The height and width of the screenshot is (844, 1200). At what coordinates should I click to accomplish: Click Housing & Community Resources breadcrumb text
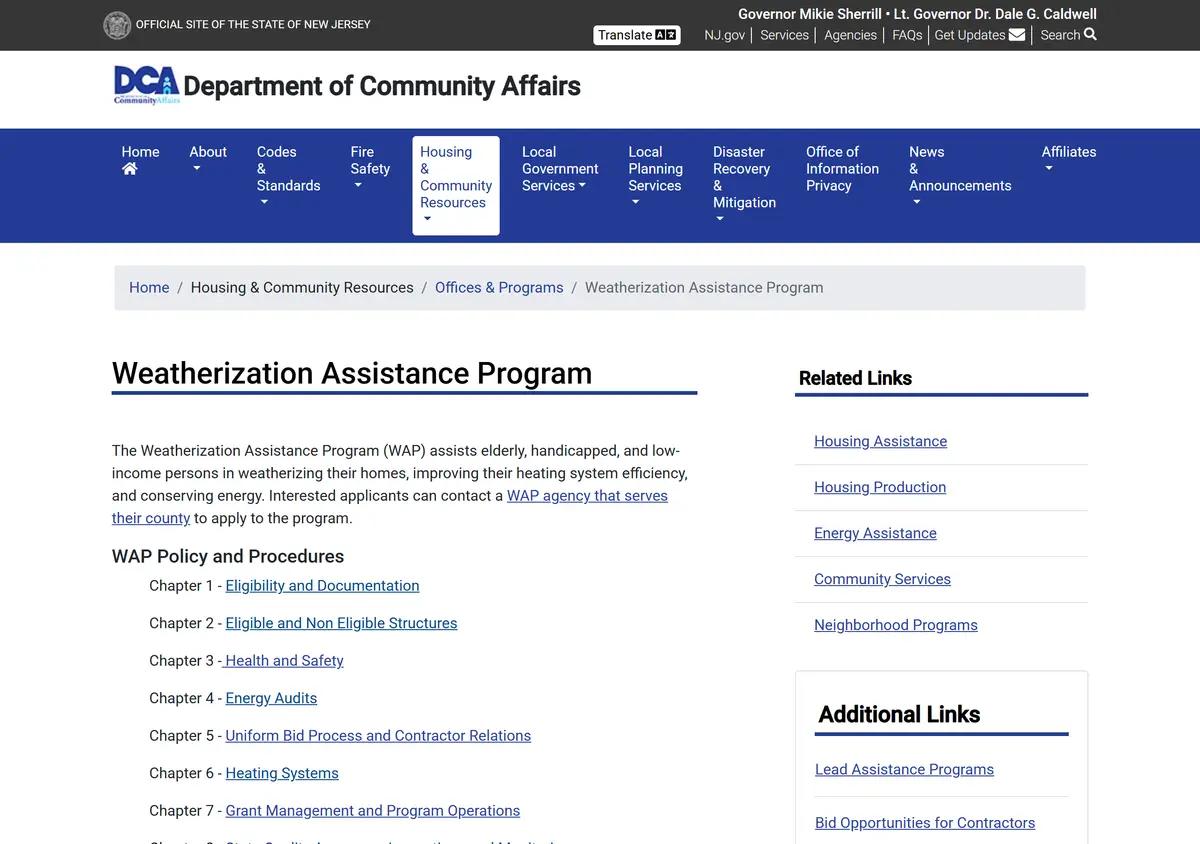302,288
